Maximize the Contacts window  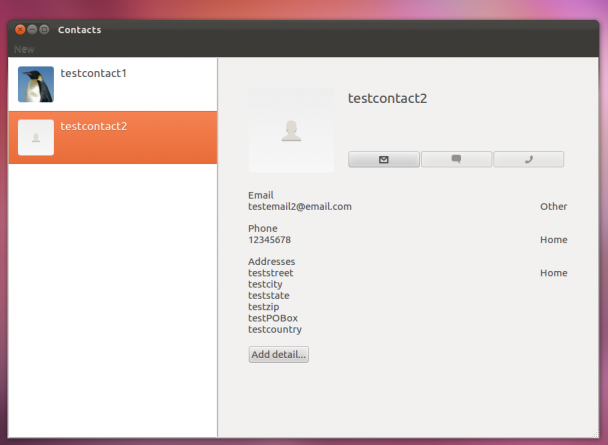(x=44, y=29)
